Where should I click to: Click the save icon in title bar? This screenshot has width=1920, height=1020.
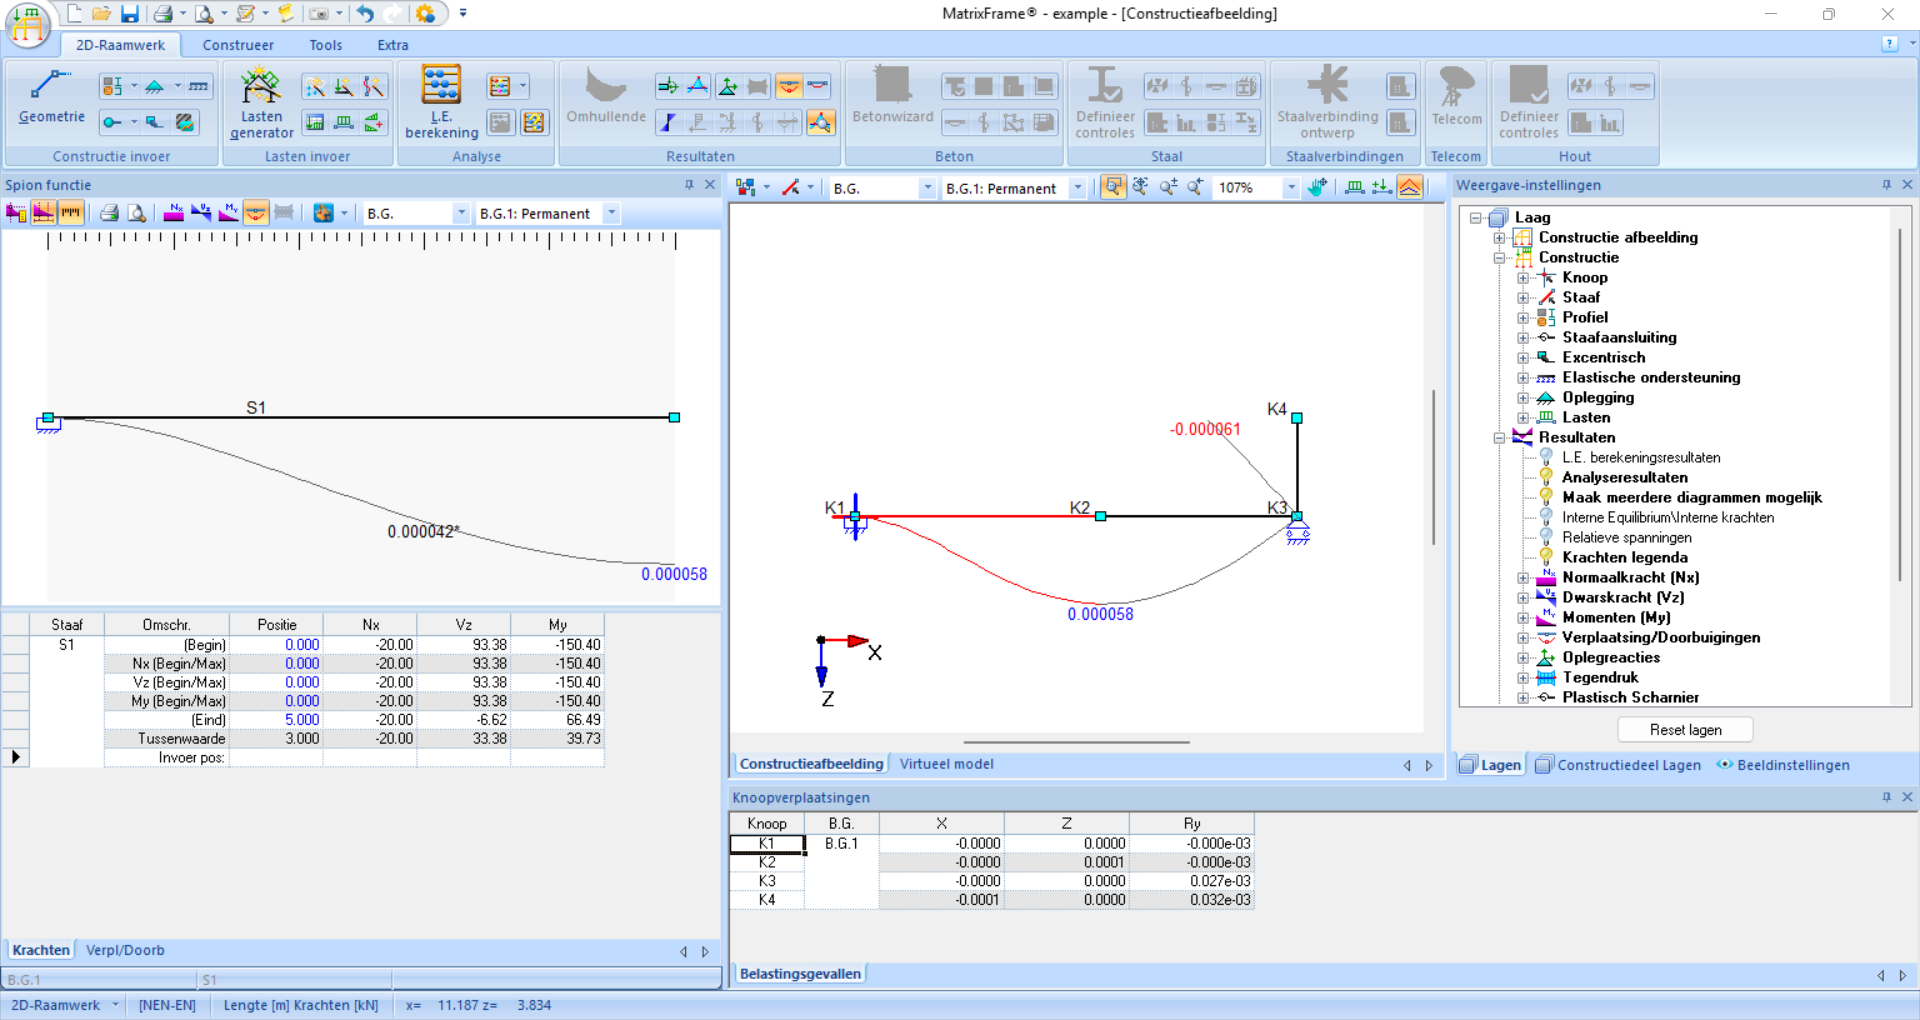pos(130,14)
